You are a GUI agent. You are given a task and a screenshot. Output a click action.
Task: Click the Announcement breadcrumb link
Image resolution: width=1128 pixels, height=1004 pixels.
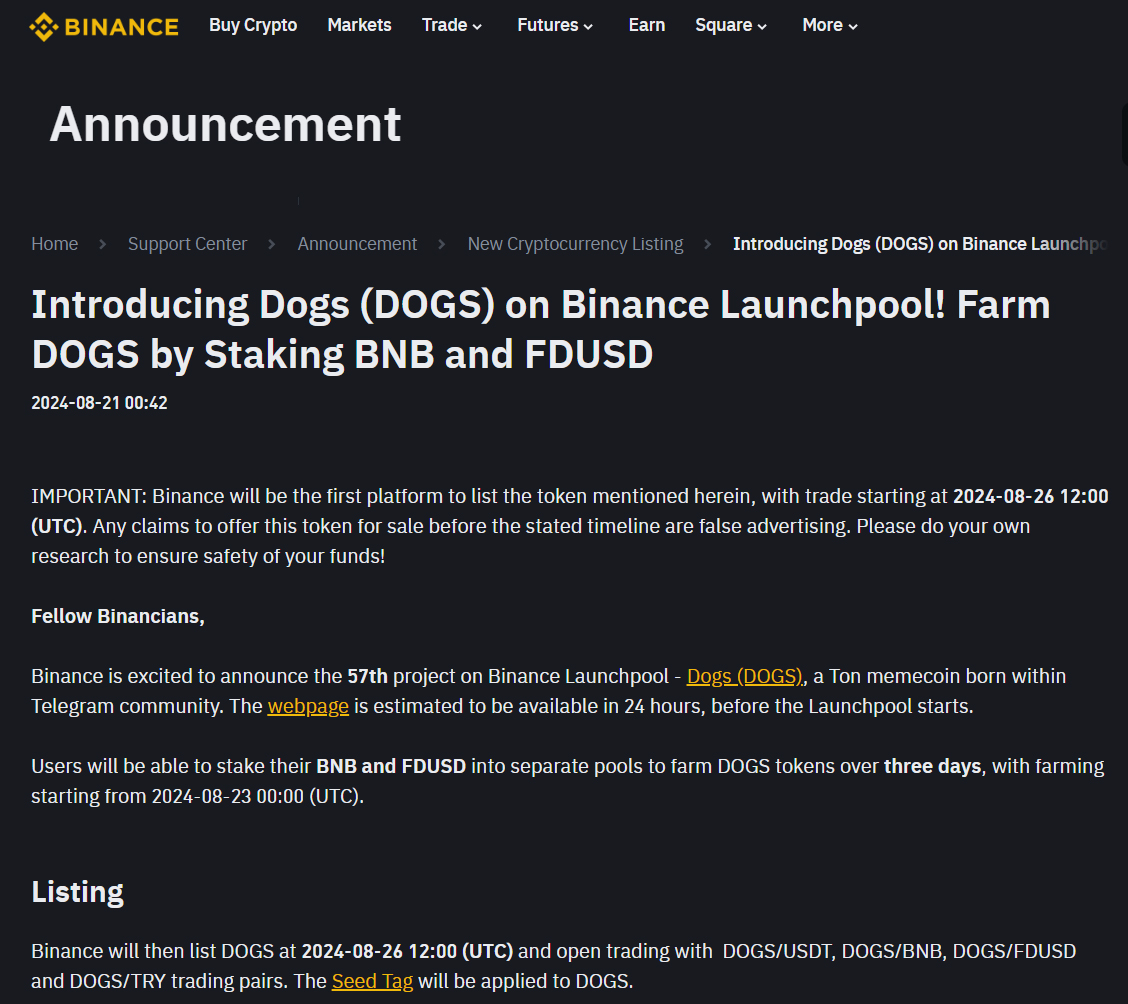pyautogui.click(x=357, y=244)
